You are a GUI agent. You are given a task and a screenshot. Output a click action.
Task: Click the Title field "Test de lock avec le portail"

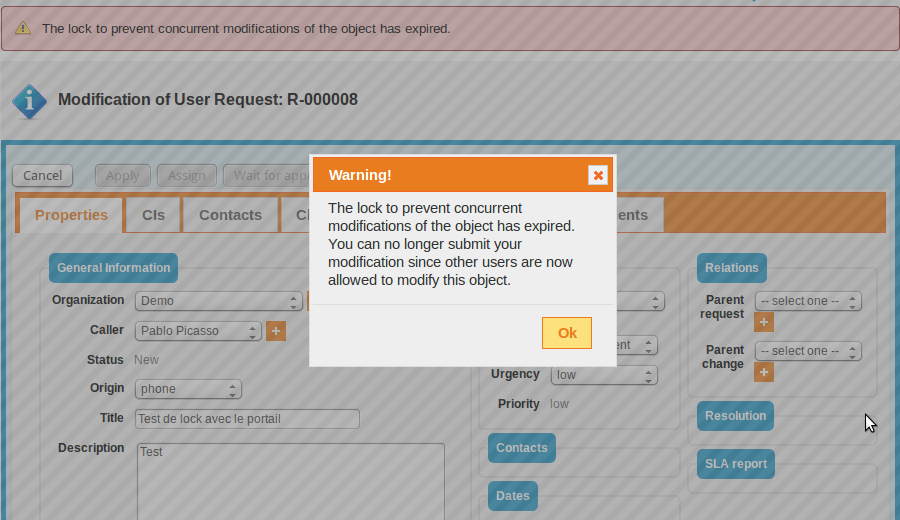[x=247, y=419]
